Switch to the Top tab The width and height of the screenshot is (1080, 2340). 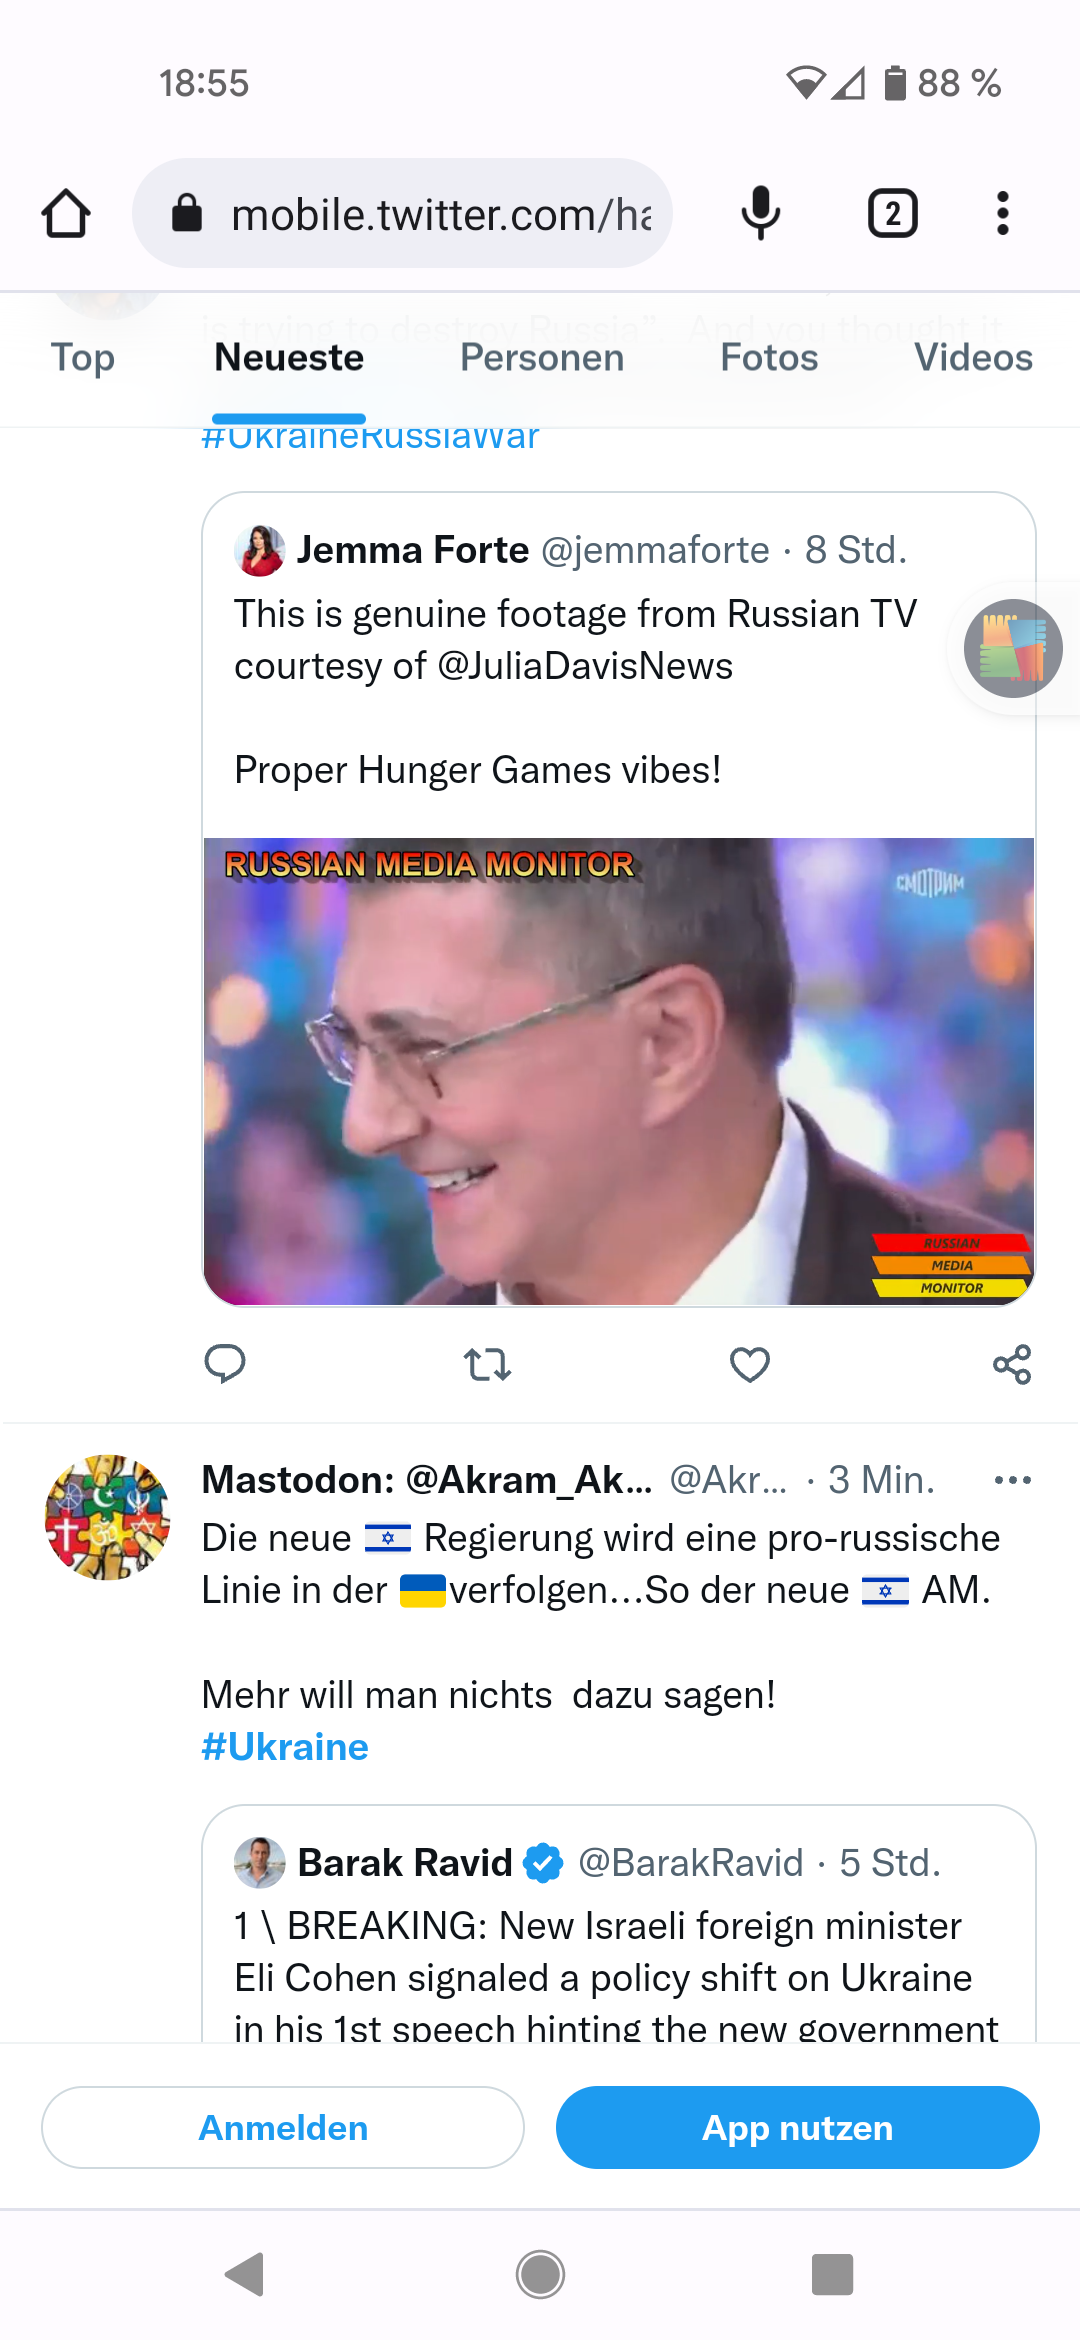click(x=83, y=358)
